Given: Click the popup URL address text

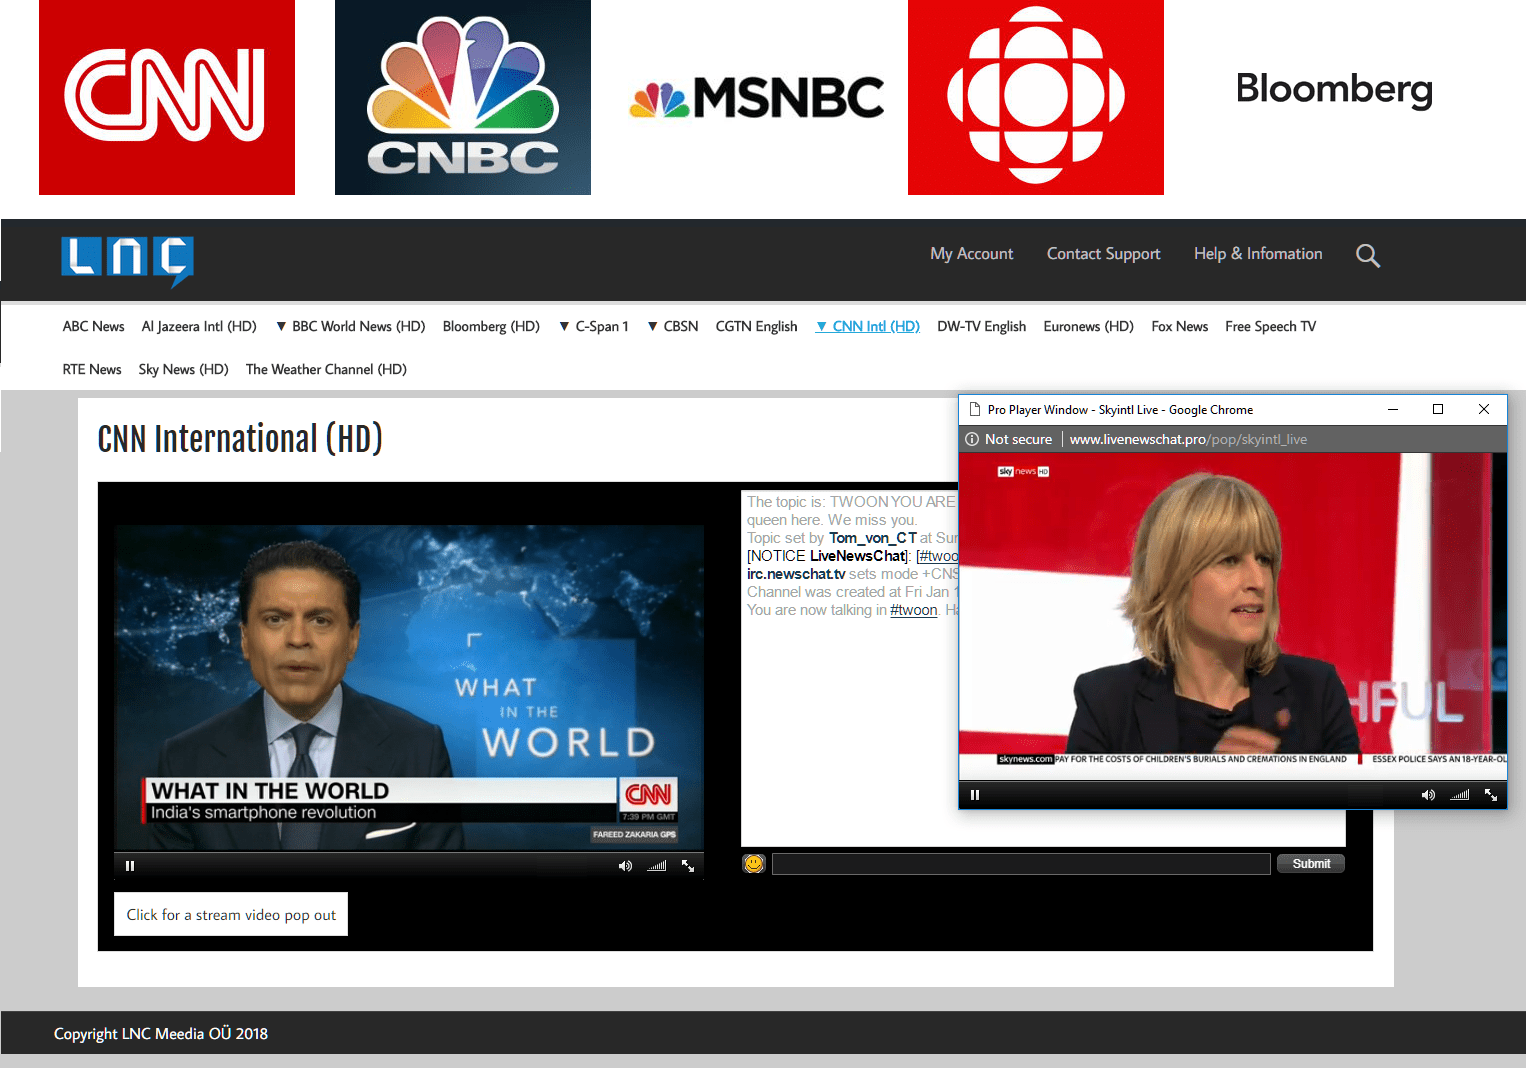Looking at the screenshot, I should click(1188, 439).
